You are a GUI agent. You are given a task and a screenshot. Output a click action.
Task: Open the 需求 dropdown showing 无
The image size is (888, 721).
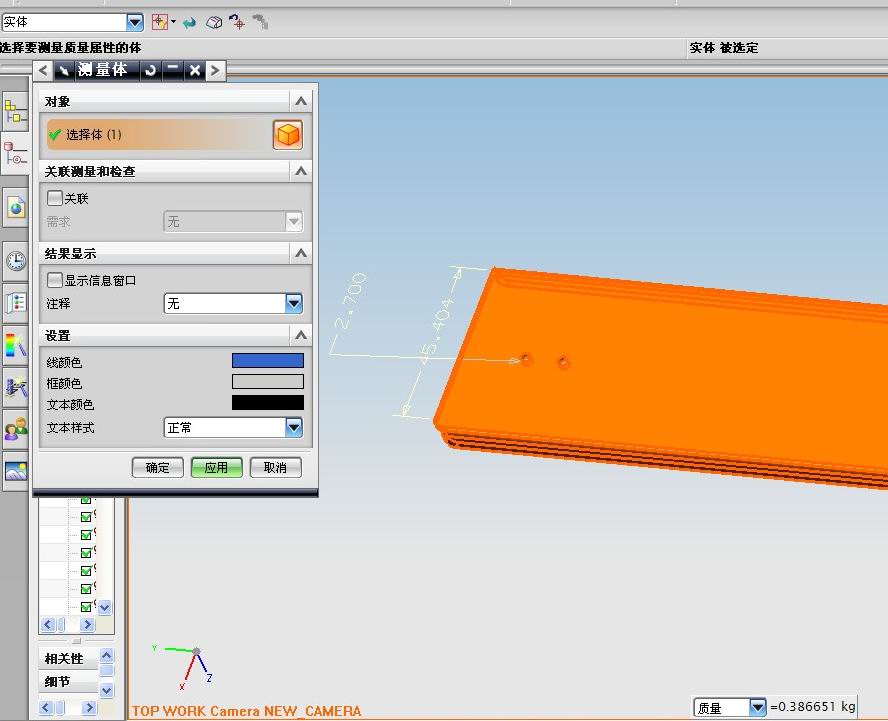tap(233, 221)
